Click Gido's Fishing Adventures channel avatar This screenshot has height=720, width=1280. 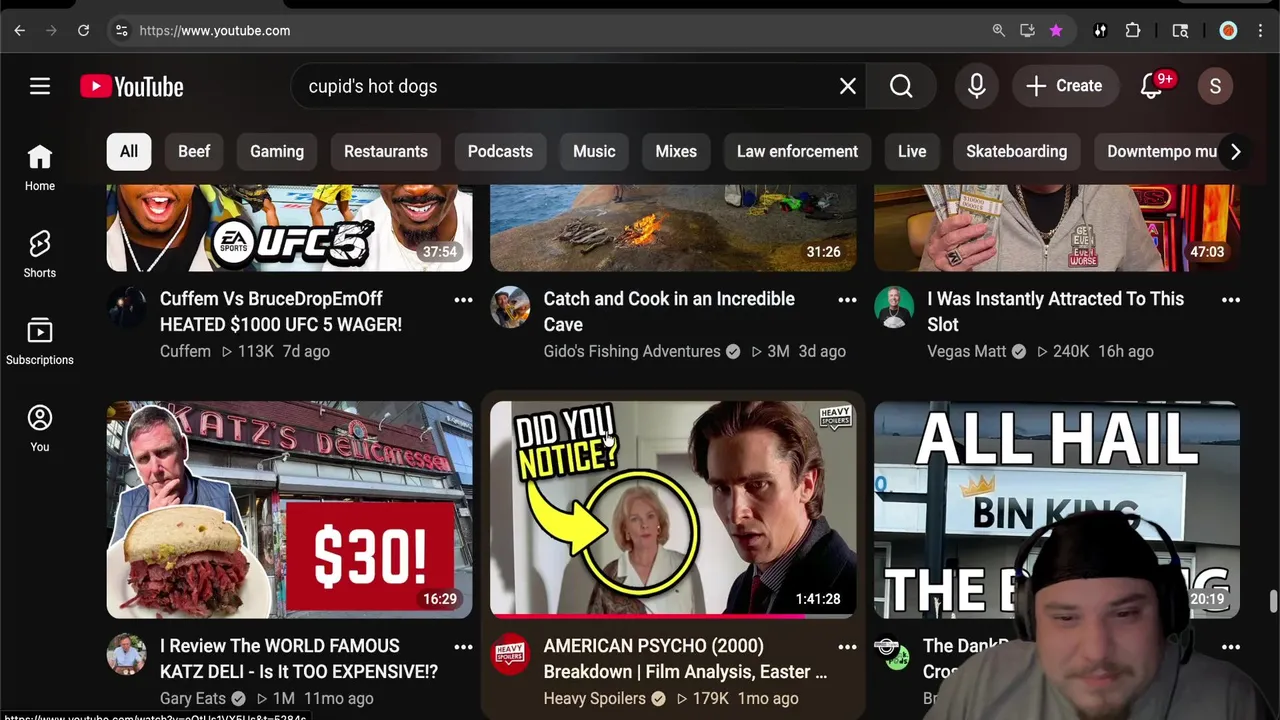coord(510,307)
